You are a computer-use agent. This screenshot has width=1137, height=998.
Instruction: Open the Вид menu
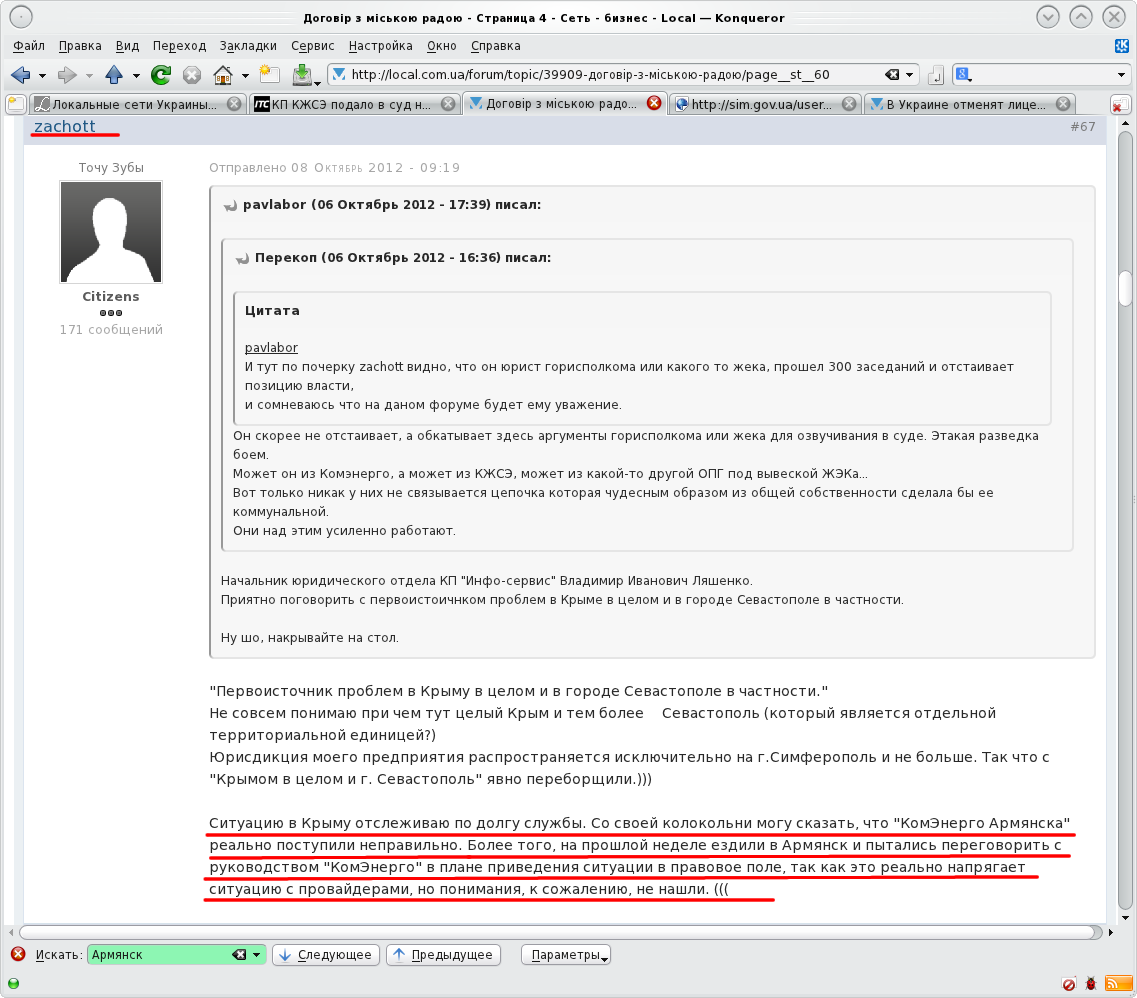[x=127, y=46]
